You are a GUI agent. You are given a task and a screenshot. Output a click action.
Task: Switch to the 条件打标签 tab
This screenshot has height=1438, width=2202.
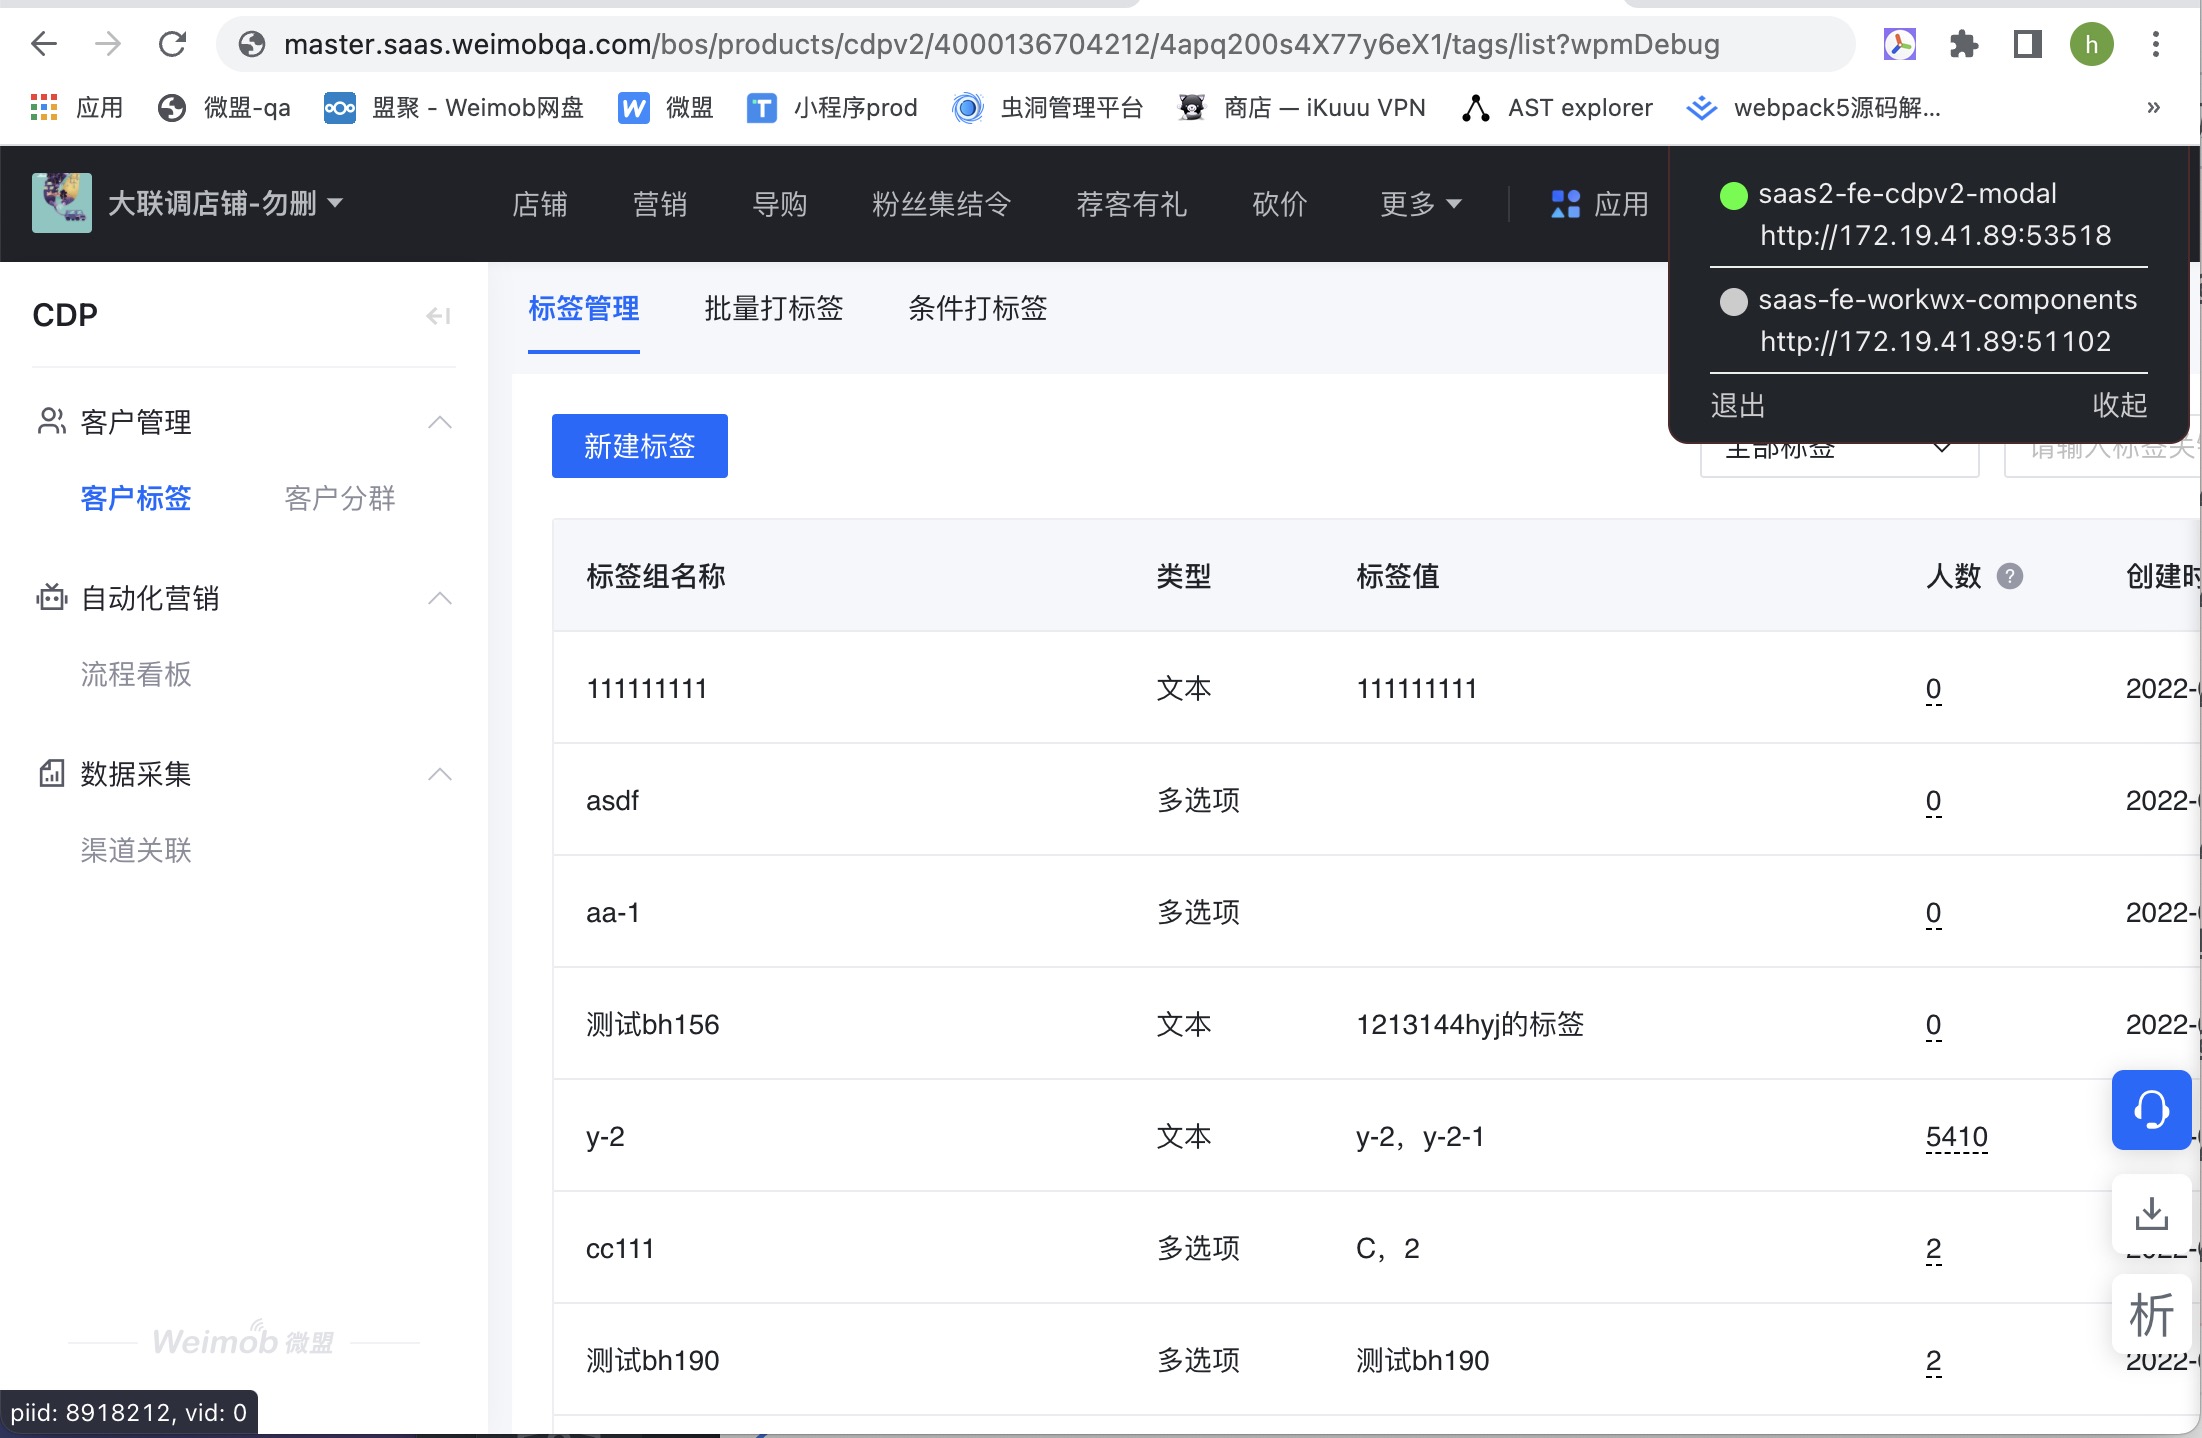coord(977,308)
